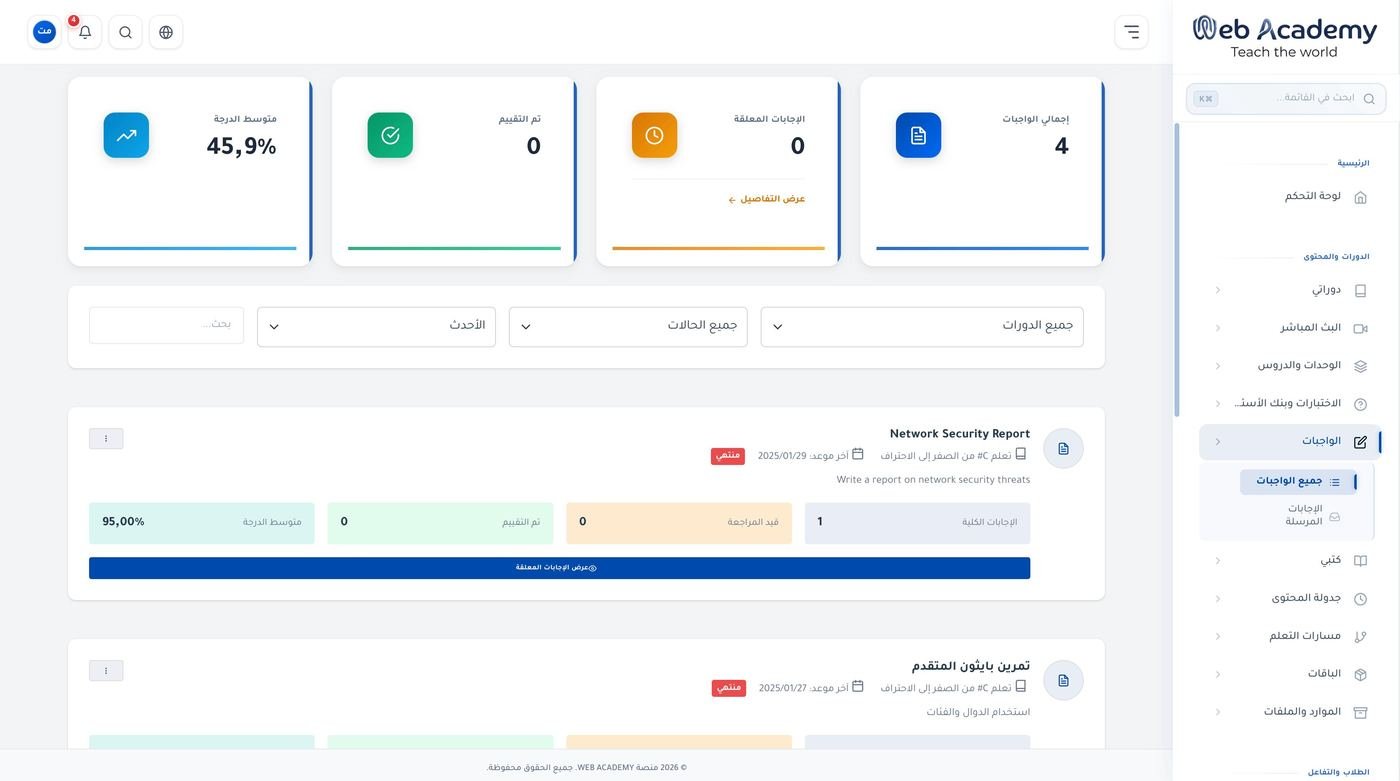Click the 95,00% average grade tile
Screen dimensions: 1400x781
pos(202,523)
